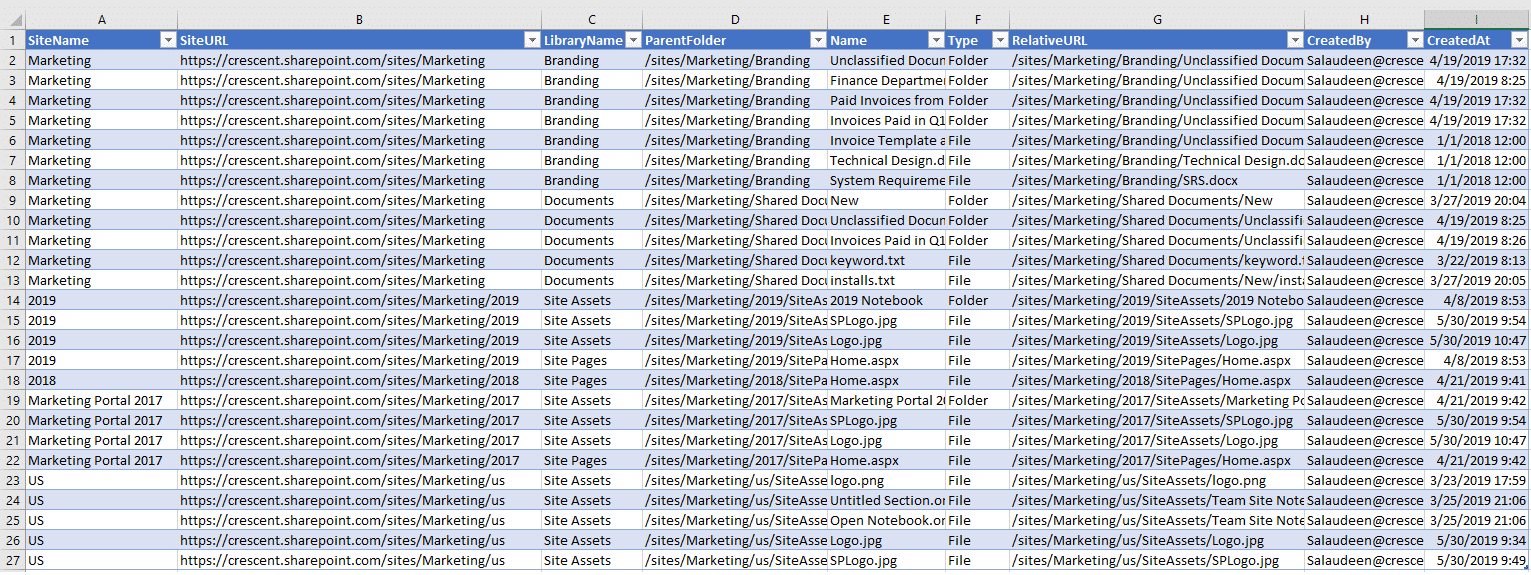Screen dimensions: 1531x575
Task: Open the SiteName filter dropdown
Action: 167,40
